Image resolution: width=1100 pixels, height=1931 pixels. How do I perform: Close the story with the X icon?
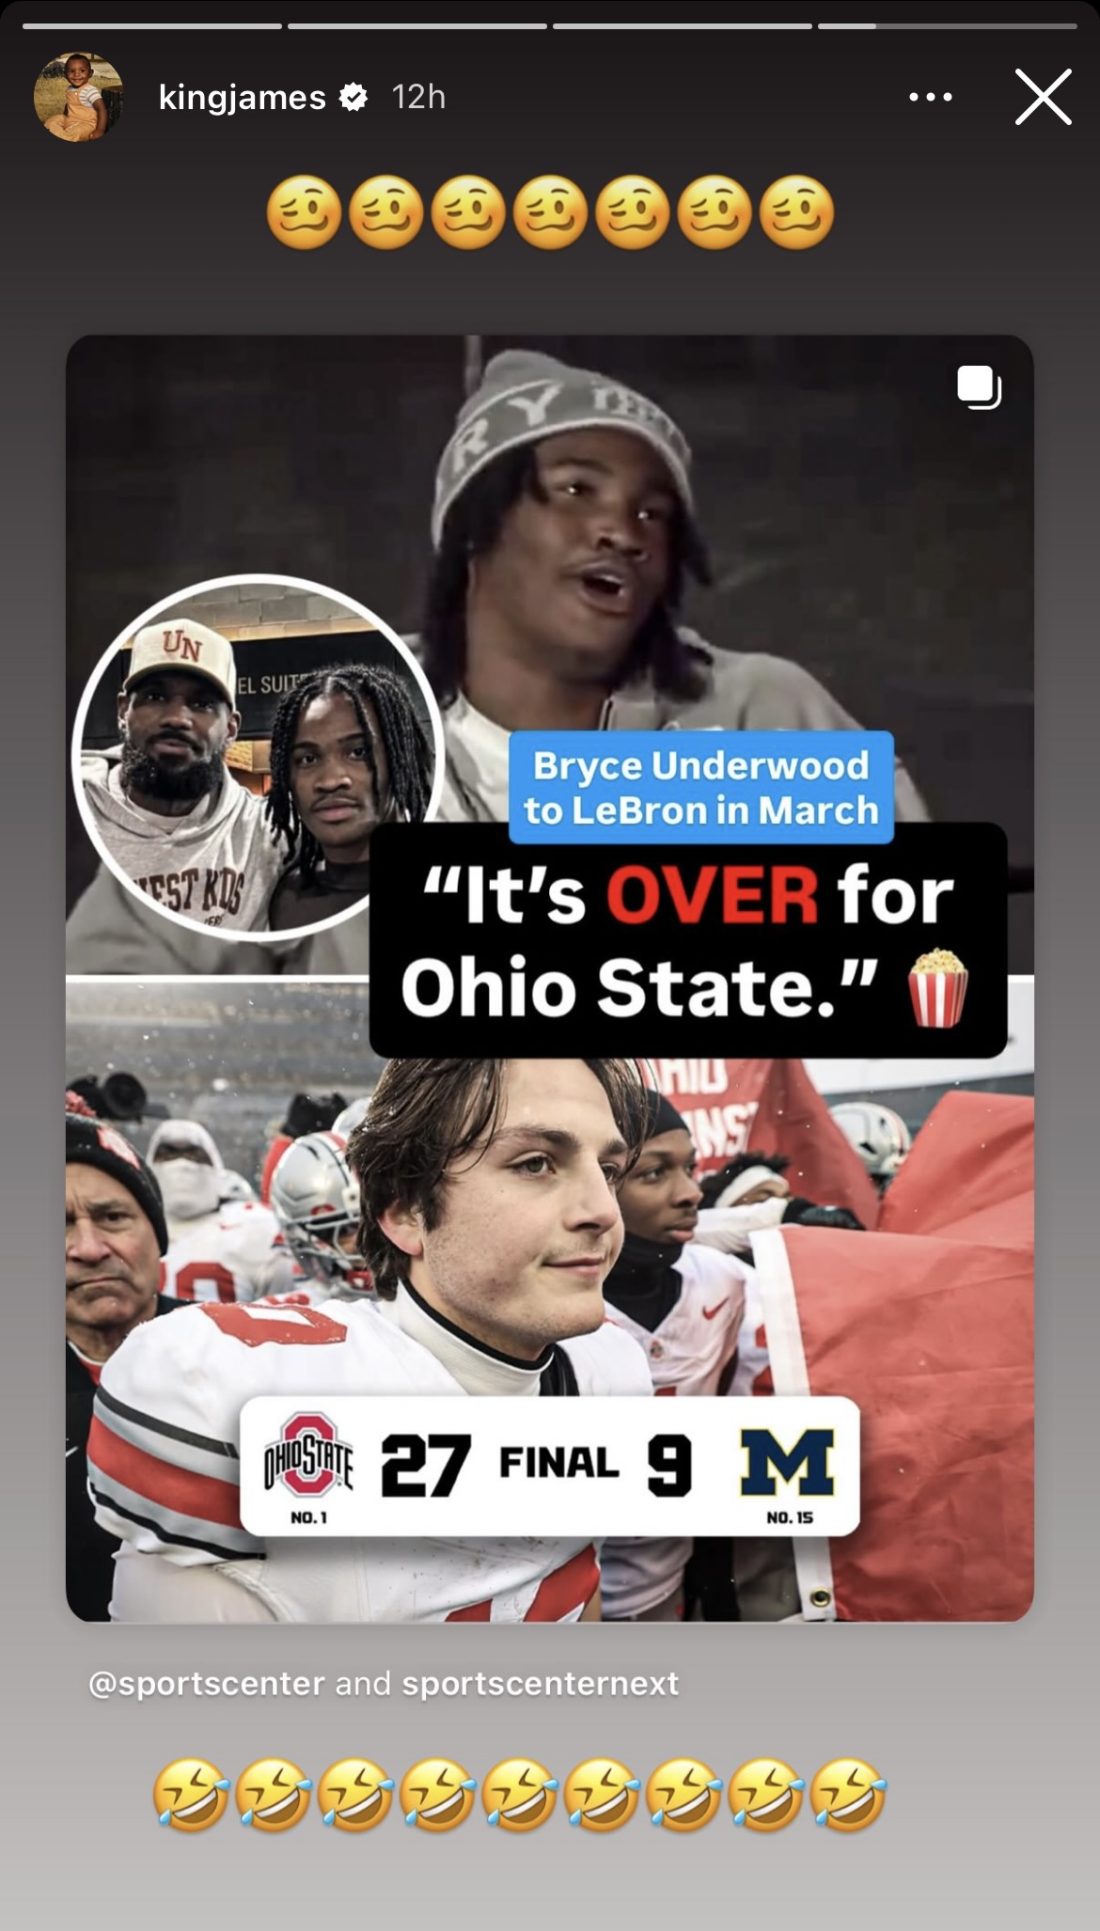[1043, 97]
